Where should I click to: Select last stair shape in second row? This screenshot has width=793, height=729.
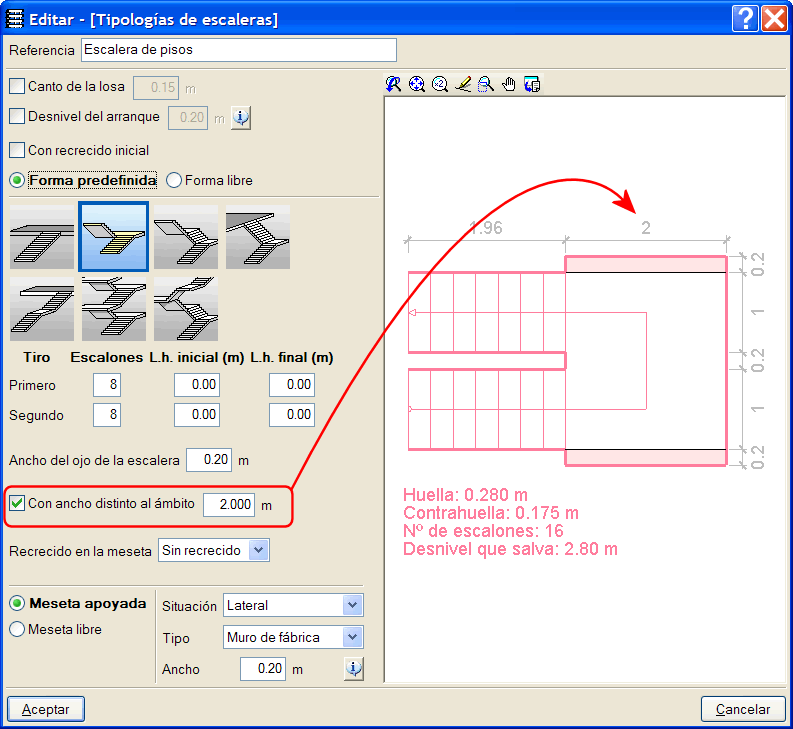(186, 309)
